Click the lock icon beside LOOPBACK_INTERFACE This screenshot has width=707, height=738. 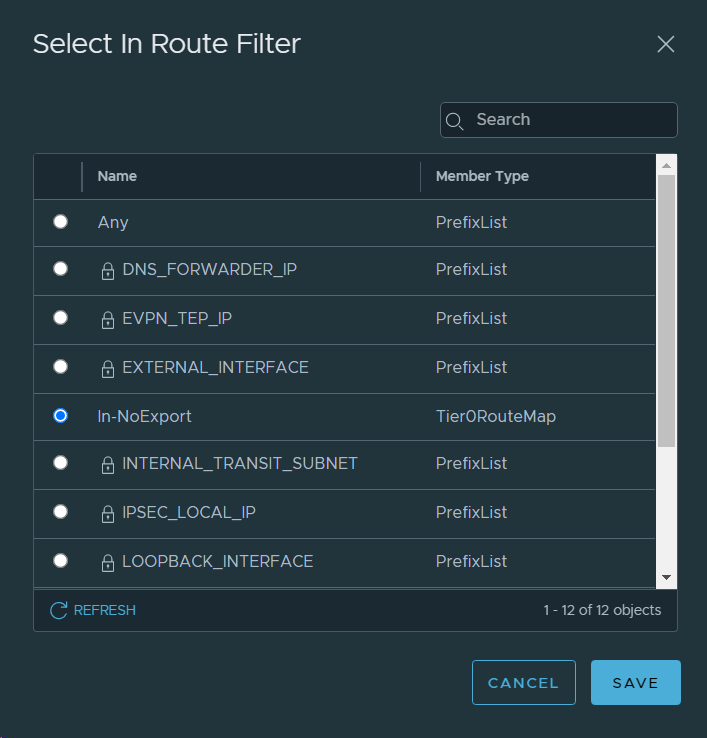tap(108, 563)
